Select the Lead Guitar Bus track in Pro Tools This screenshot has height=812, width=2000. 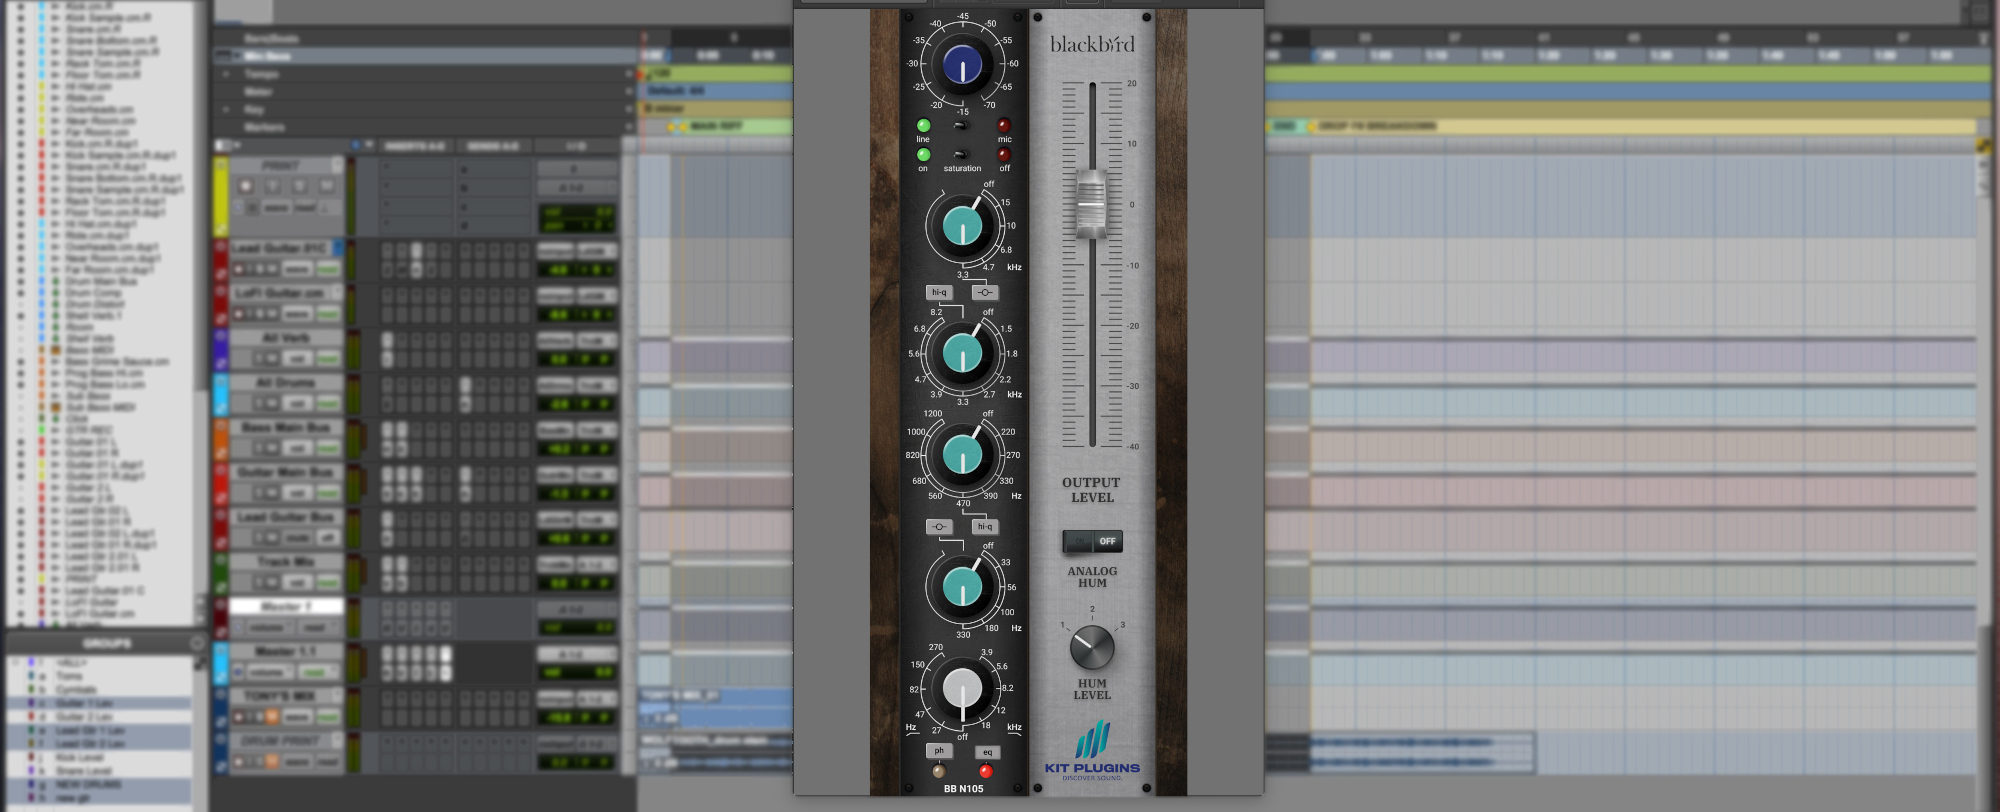(x=286, y=517)
